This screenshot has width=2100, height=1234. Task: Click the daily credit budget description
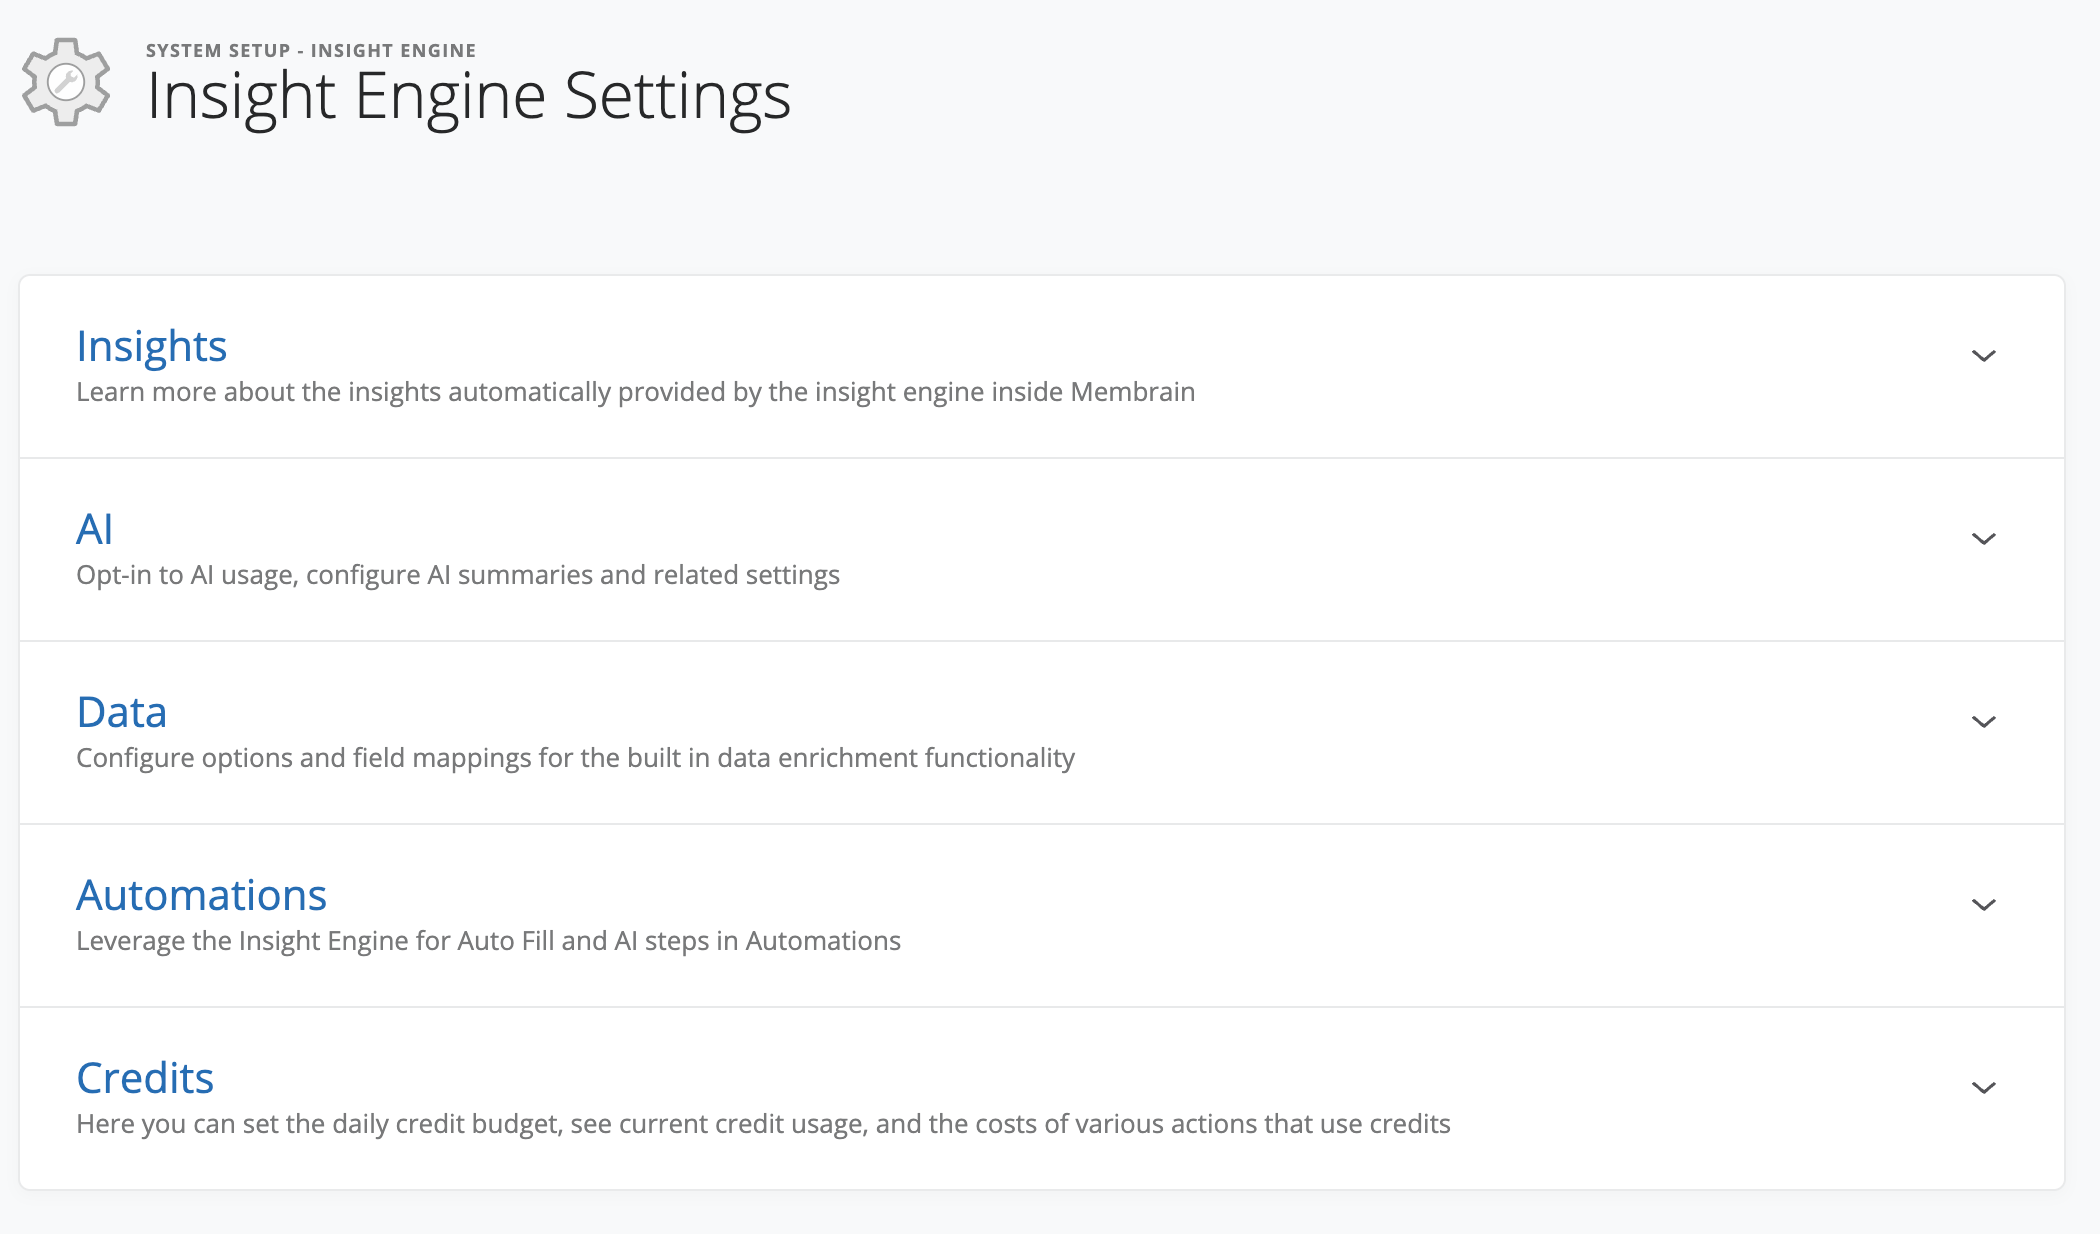point(763,1124)
